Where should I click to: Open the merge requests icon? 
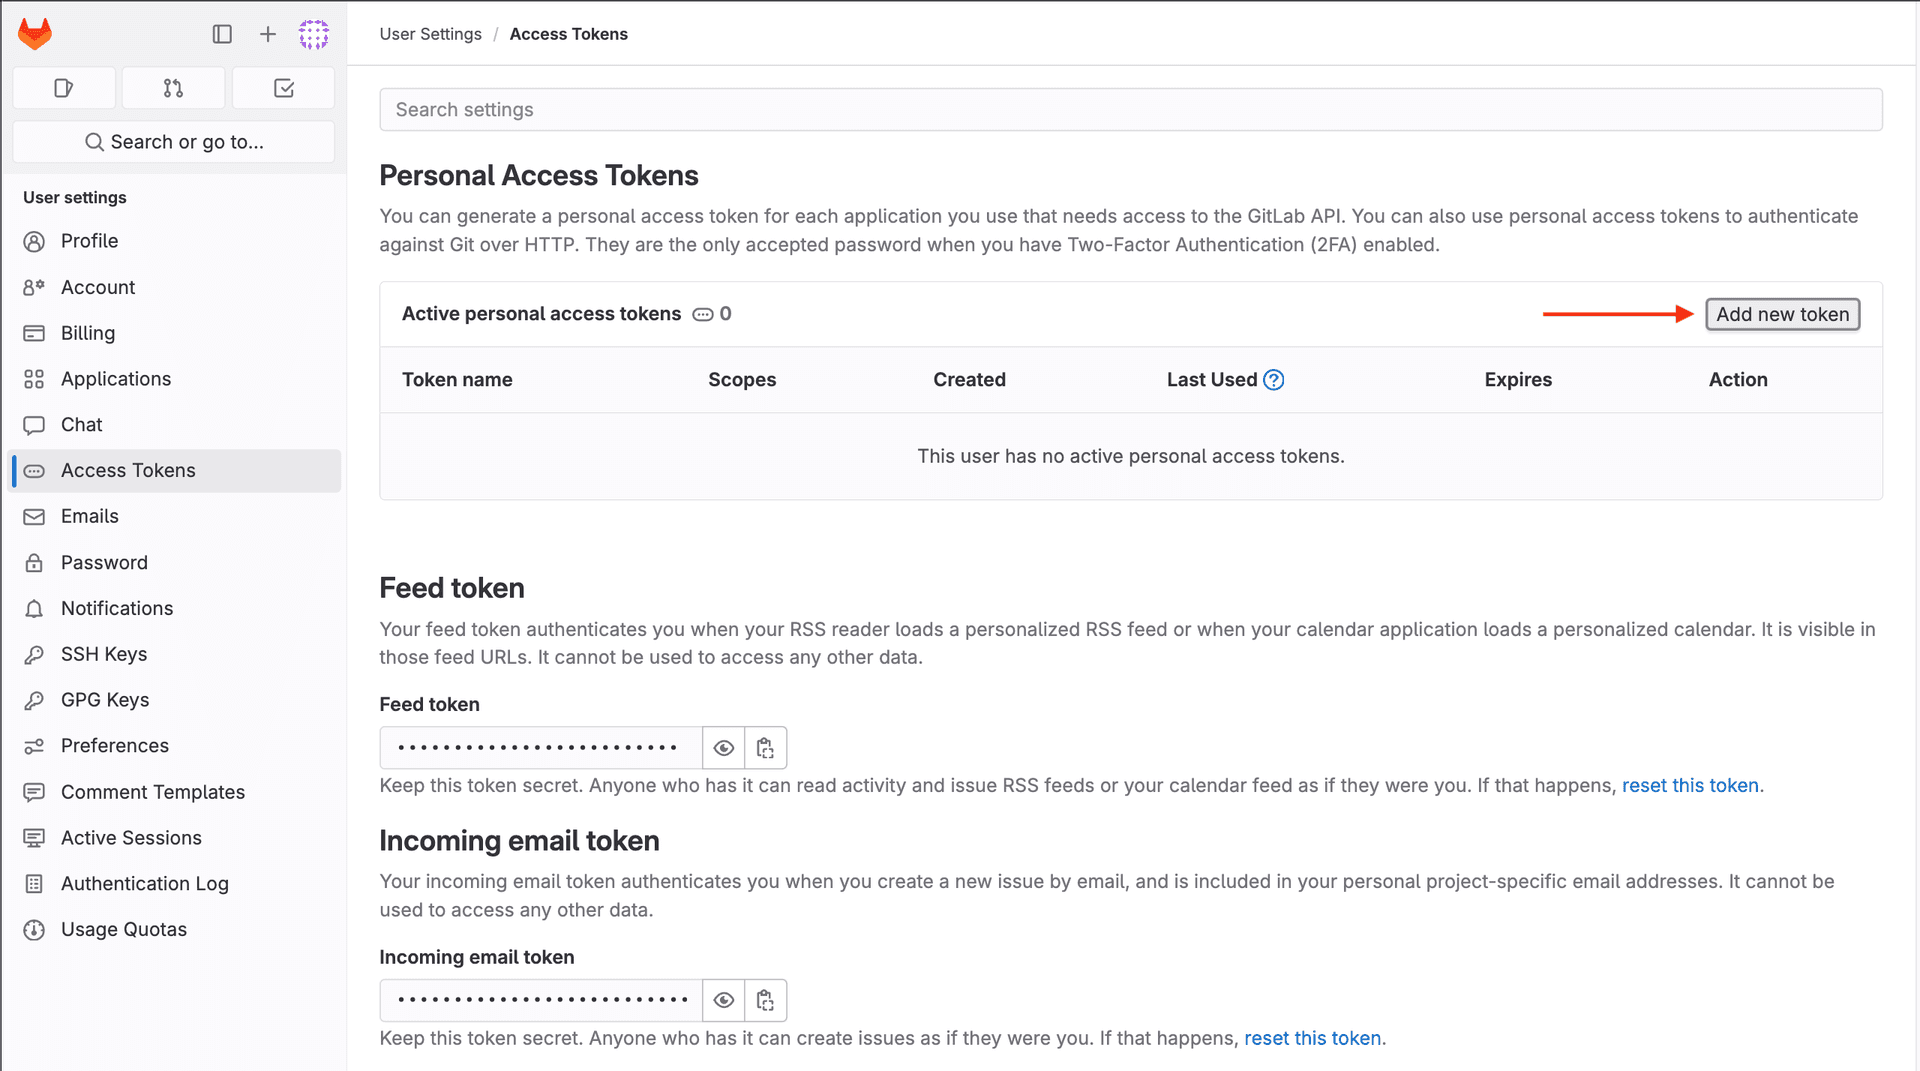(173, 88)
